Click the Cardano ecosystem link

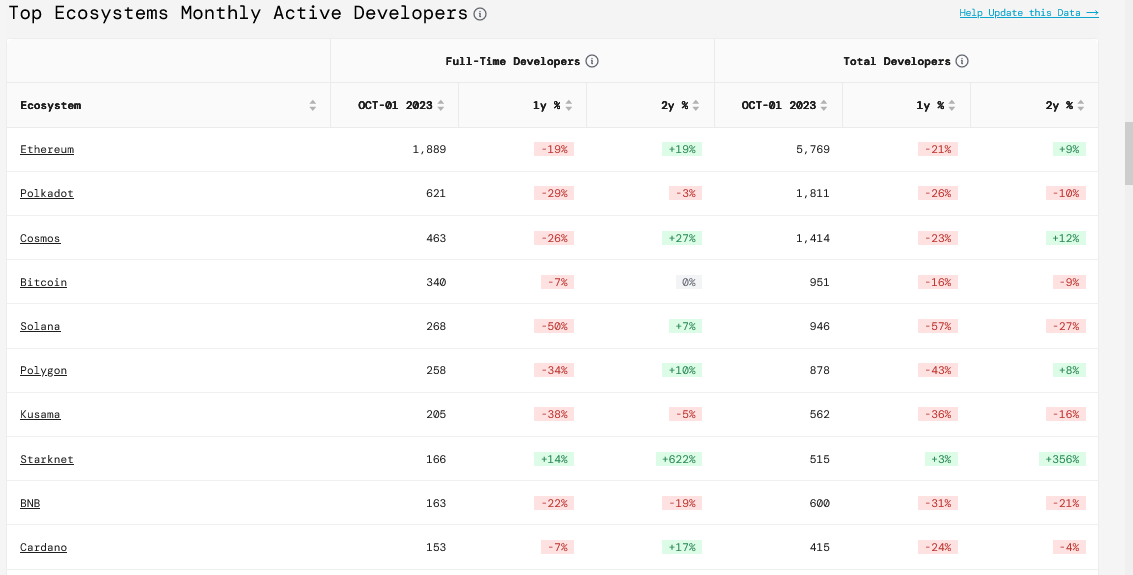(43, 547)
